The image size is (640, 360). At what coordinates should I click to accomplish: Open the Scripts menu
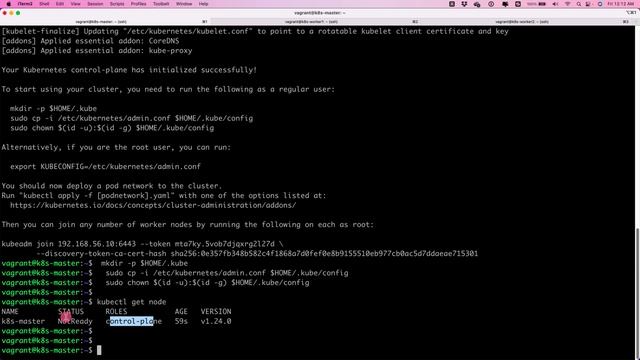(x=117, y=4)
